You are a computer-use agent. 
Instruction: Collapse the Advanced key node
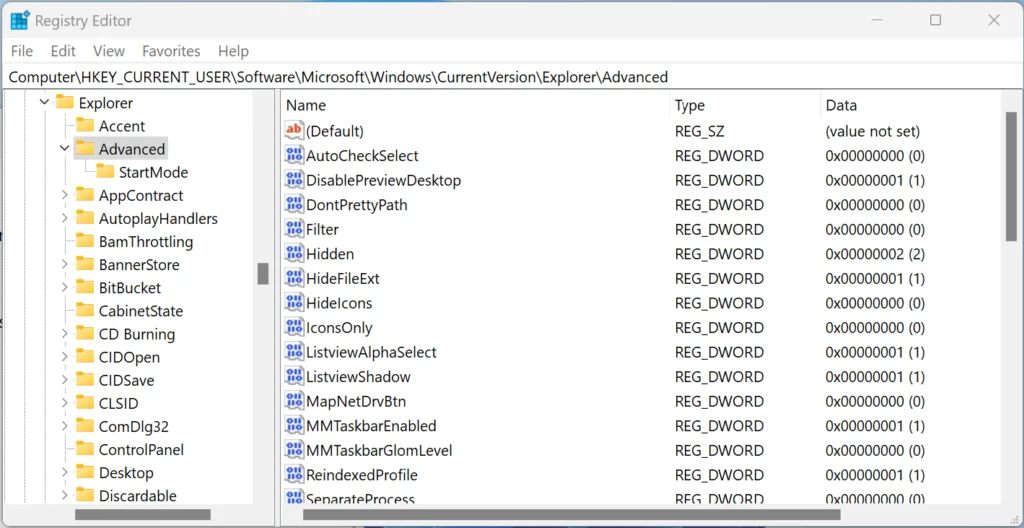64,148
